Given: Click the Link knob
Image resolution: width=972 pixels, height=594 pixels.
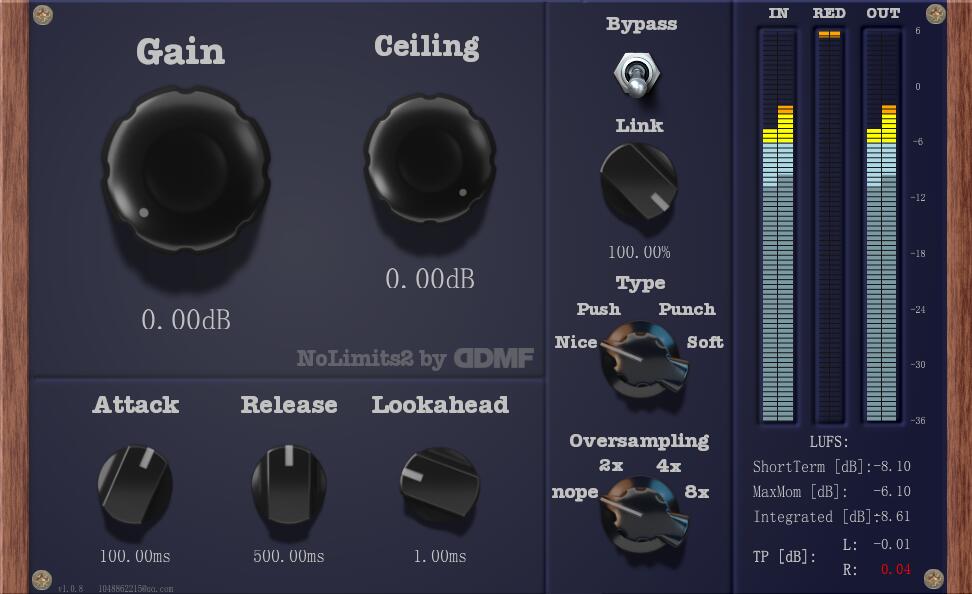Looking at the screenshot, I should [638, 182].
